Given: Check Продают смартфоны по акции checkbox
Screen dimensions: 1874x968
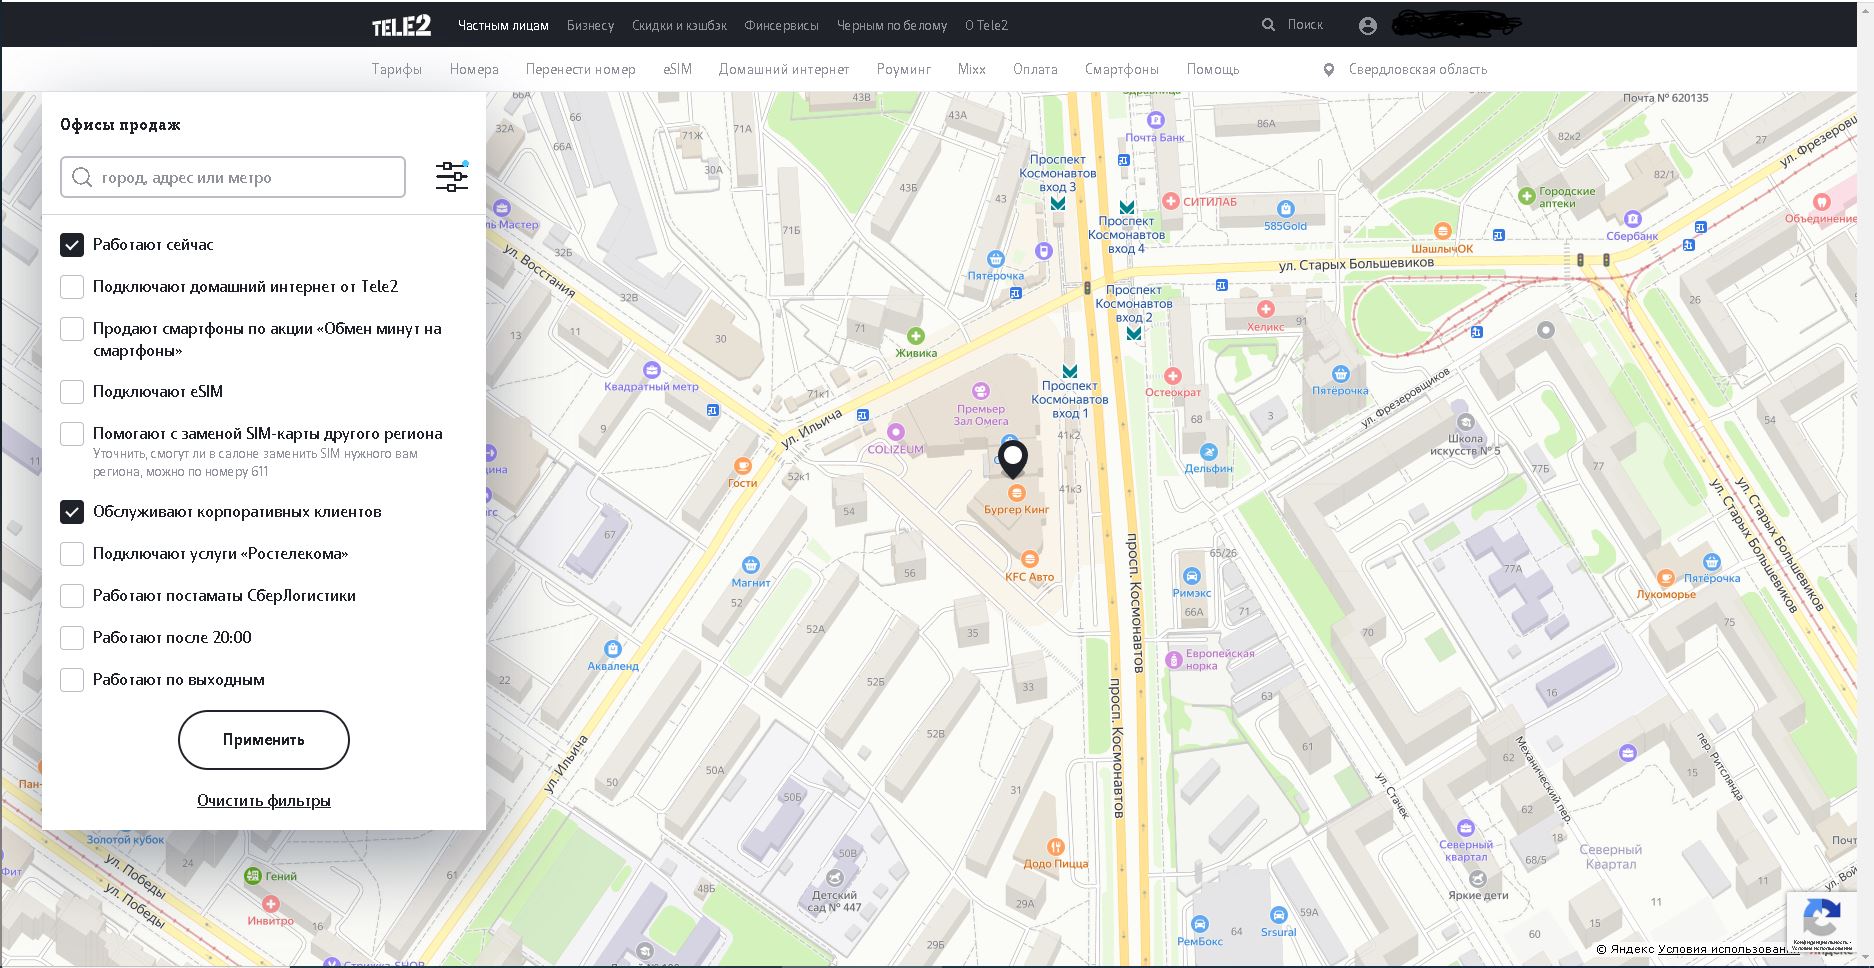Looking at the screenshot, I should pyautogui.click(x=72, y=329).
